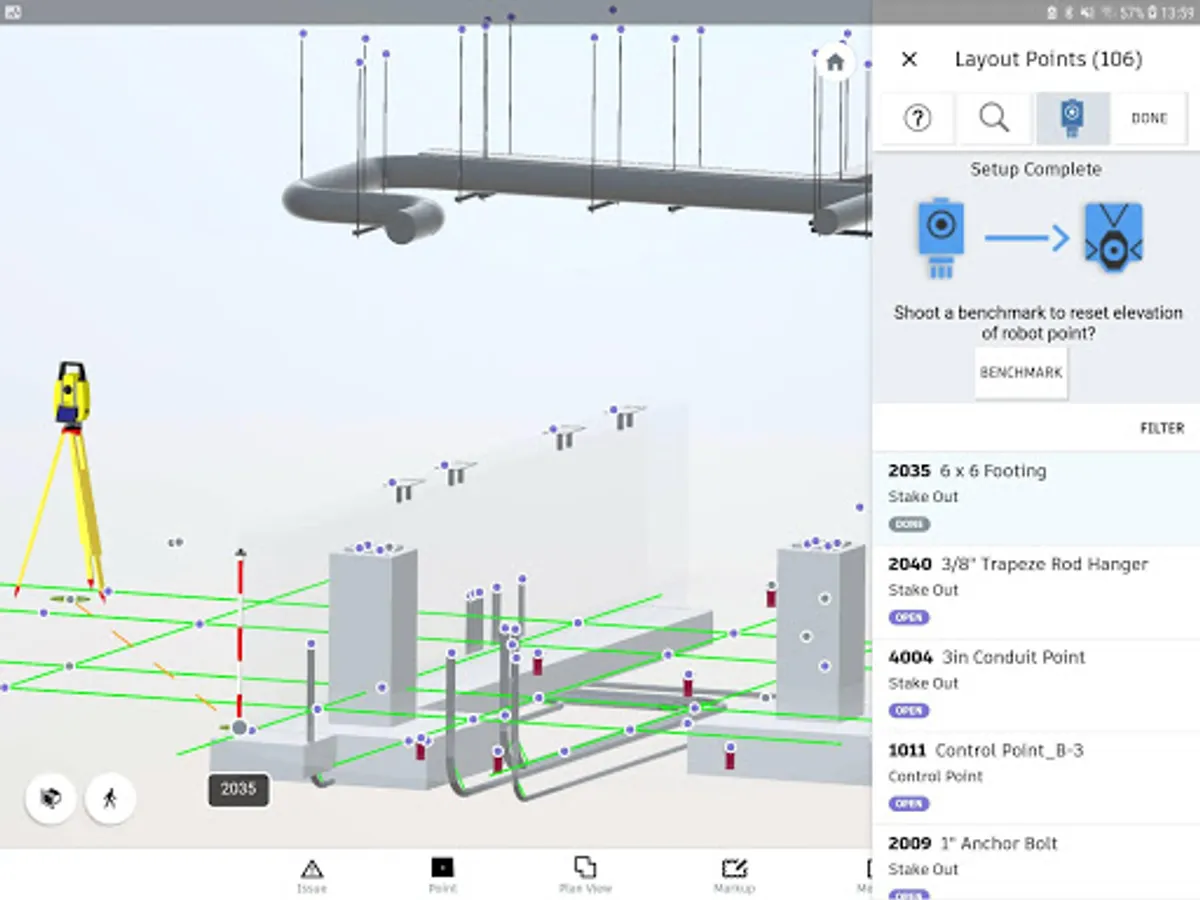Tap the blue robot instrument graphic
Viewport: 1200px width, 900px height.
940,238
